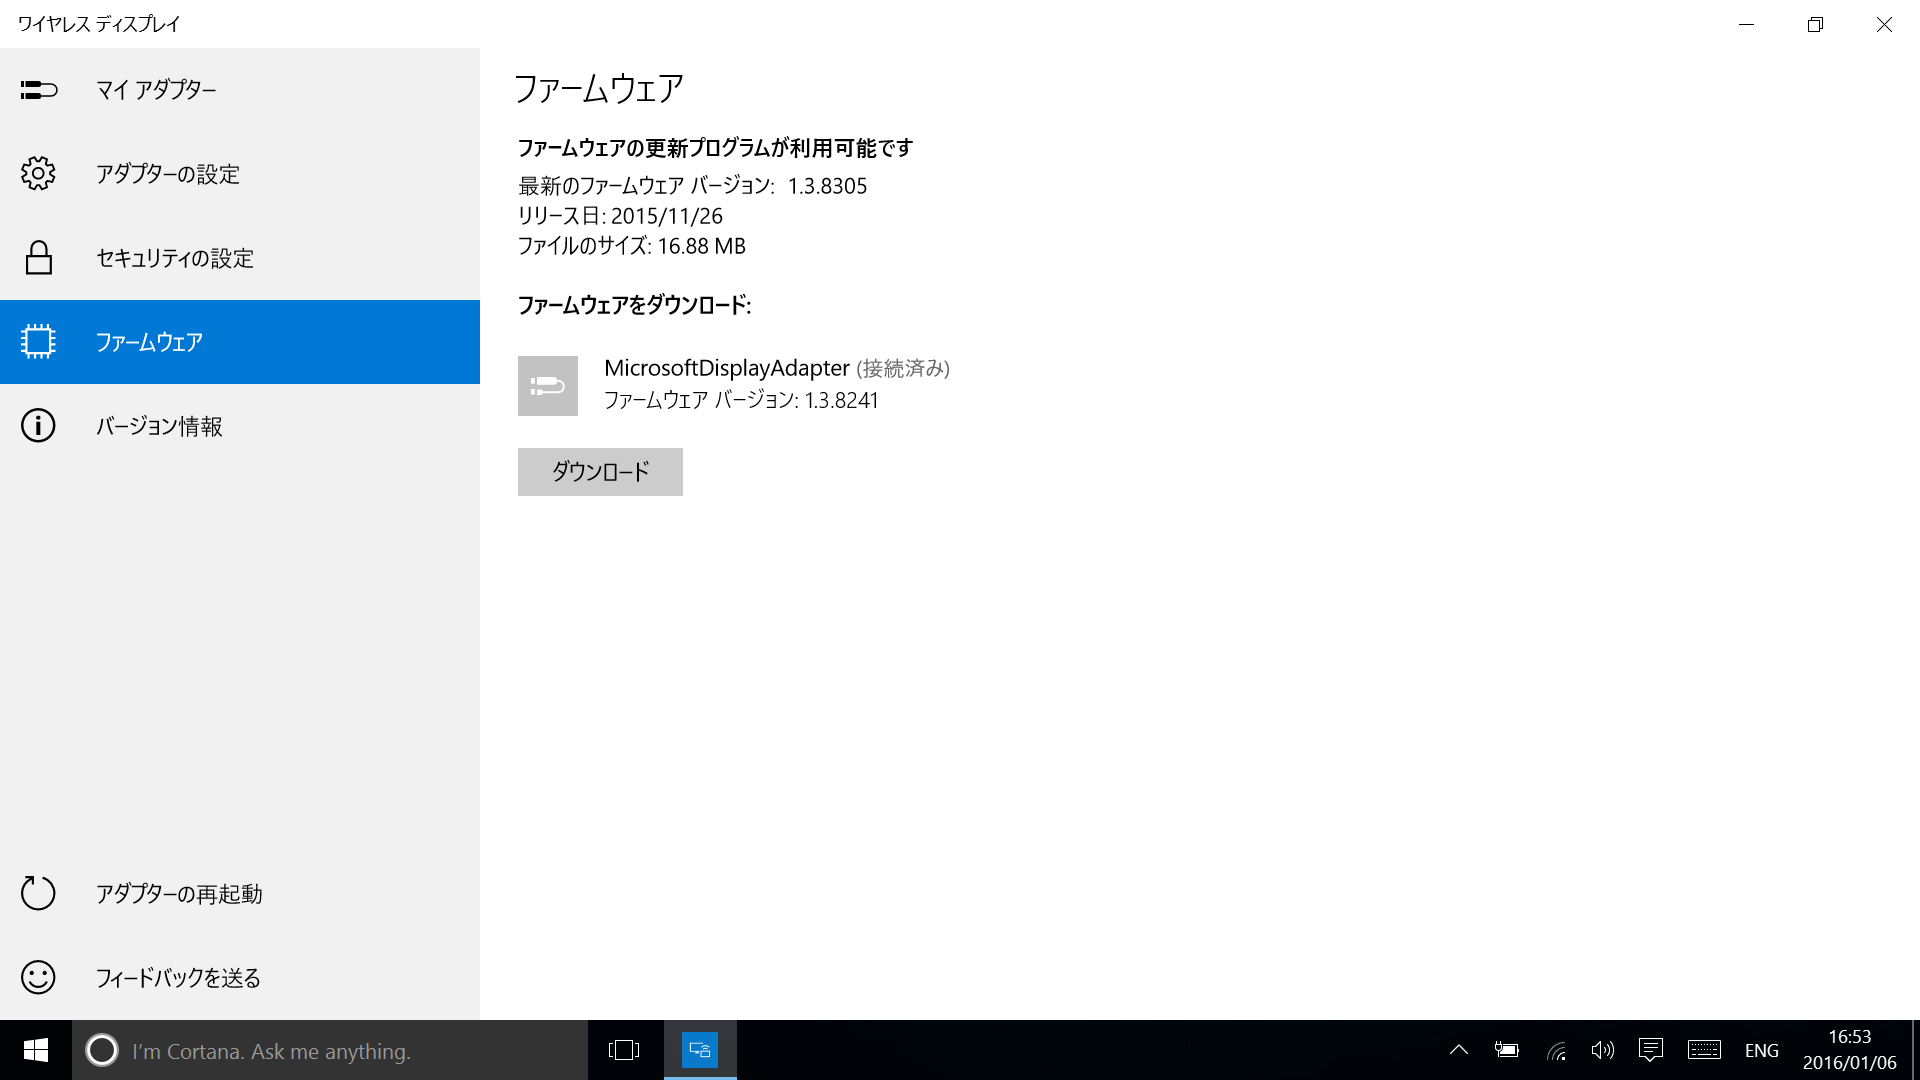
Task: Select the バージョン情報 menu item
Action: [x=159, y=426]
